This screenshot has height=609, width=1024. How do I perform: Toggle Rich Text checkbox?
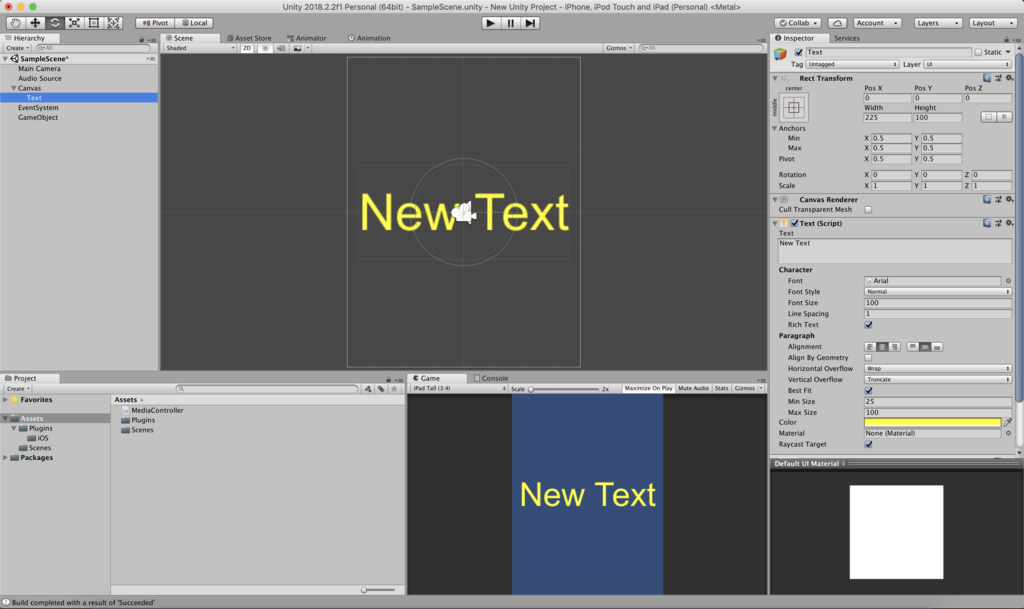click(x=869, y=325)
